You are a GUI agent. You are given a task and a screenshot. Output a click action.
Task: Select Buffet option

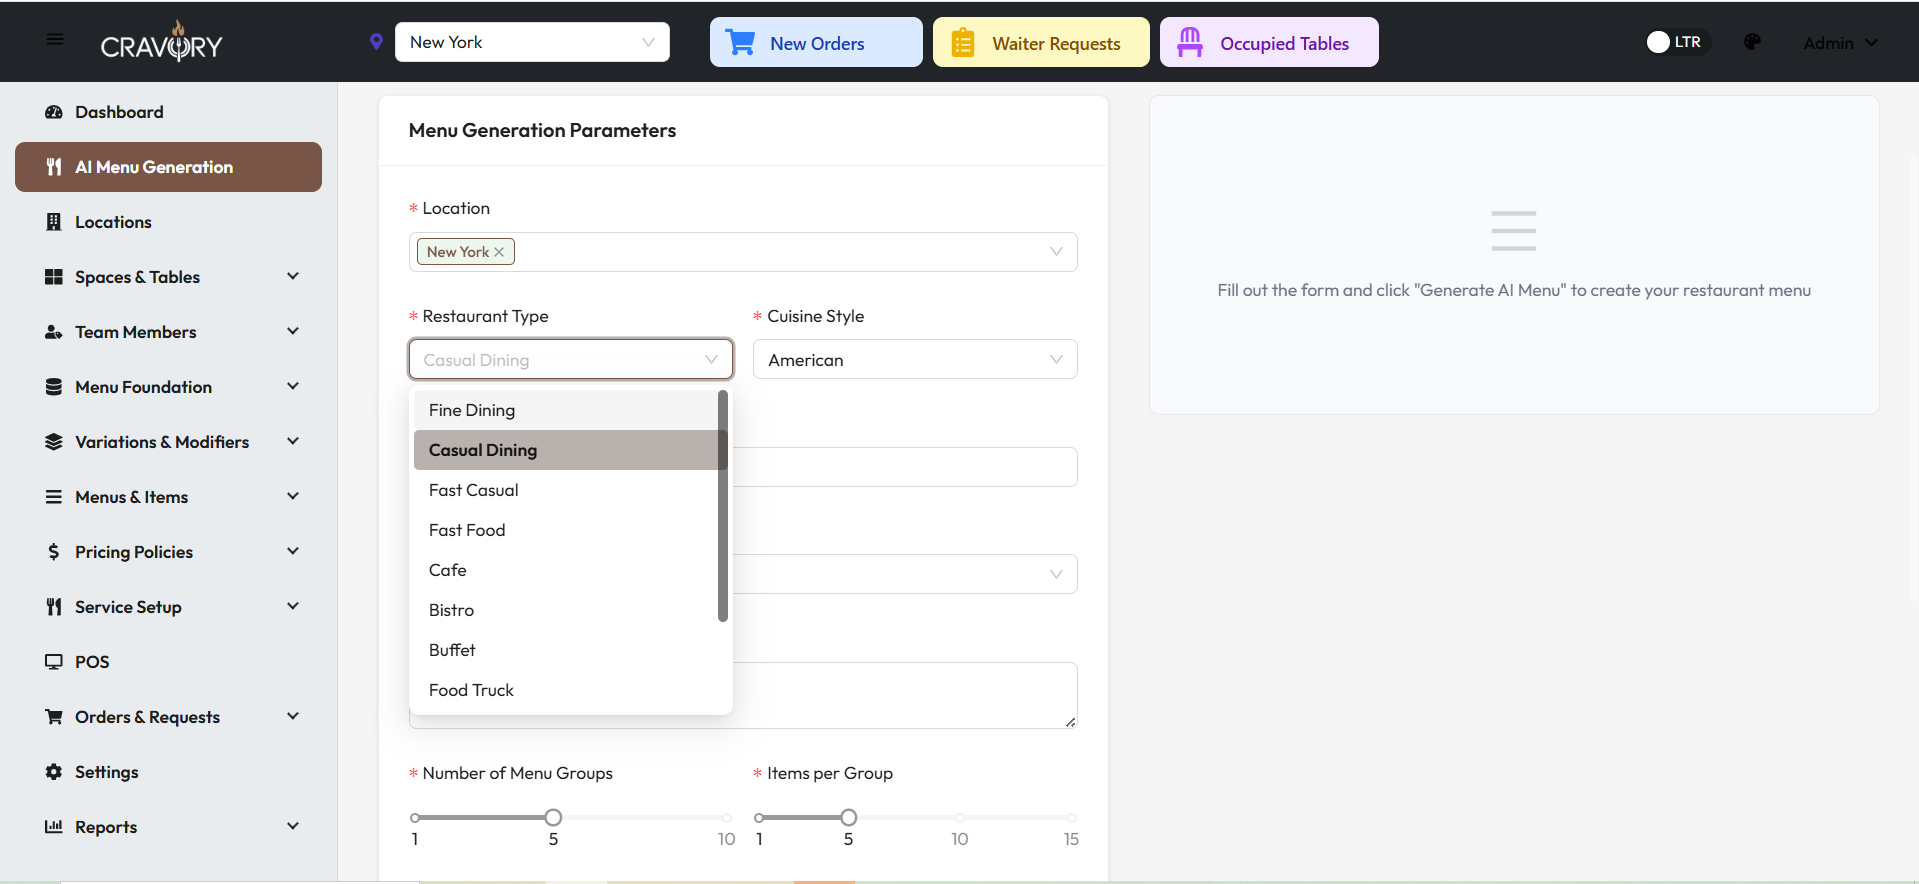pos(566,650)
